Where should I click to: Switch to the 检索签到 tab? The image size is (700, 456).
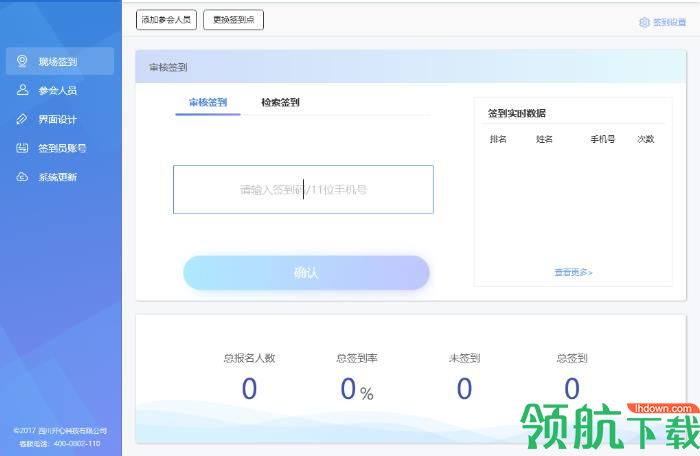coord(280,102)
